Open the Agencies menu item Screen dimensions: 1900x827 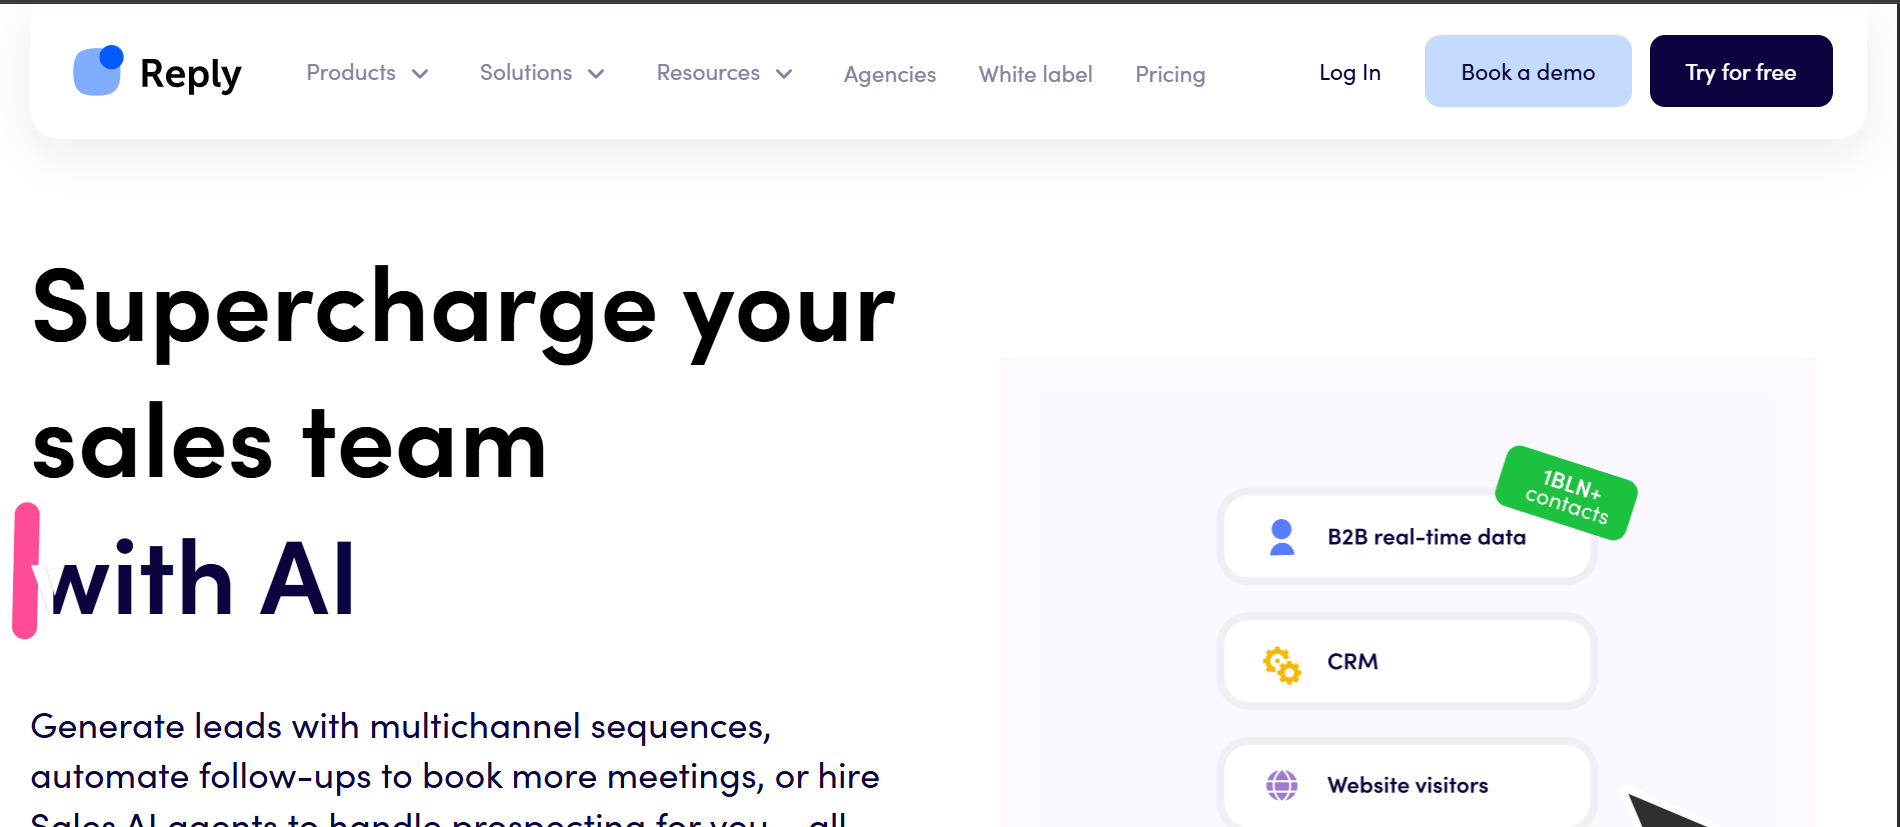point(889,74)
